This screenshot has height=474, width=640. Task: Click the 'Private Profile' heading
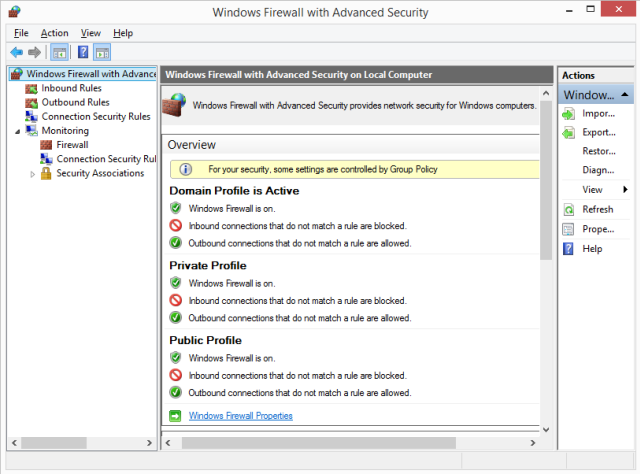tap(208, 265)
